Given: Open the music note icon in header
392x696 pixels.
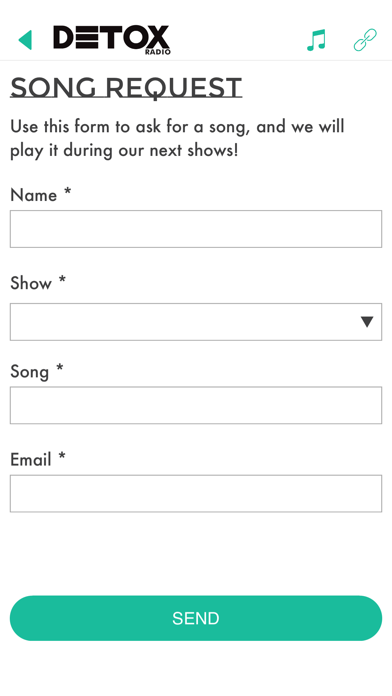Looking at the screenshot, I should point(317,40).
